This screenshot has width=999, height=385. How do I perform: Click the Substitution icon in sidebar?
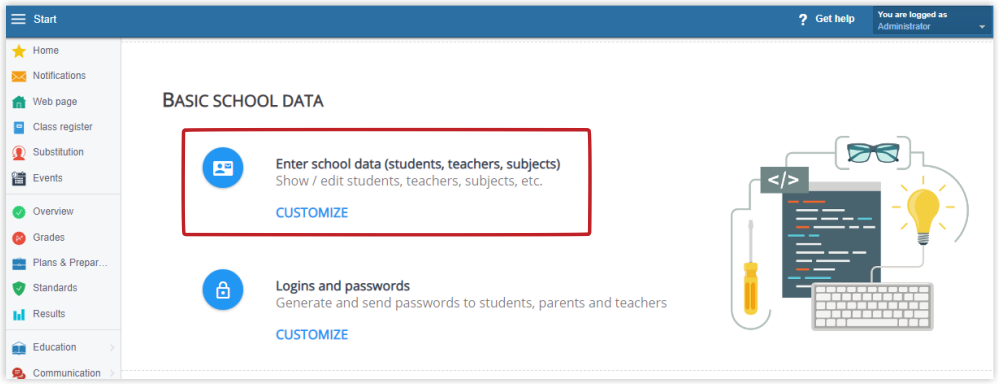(x=19, y=153)
